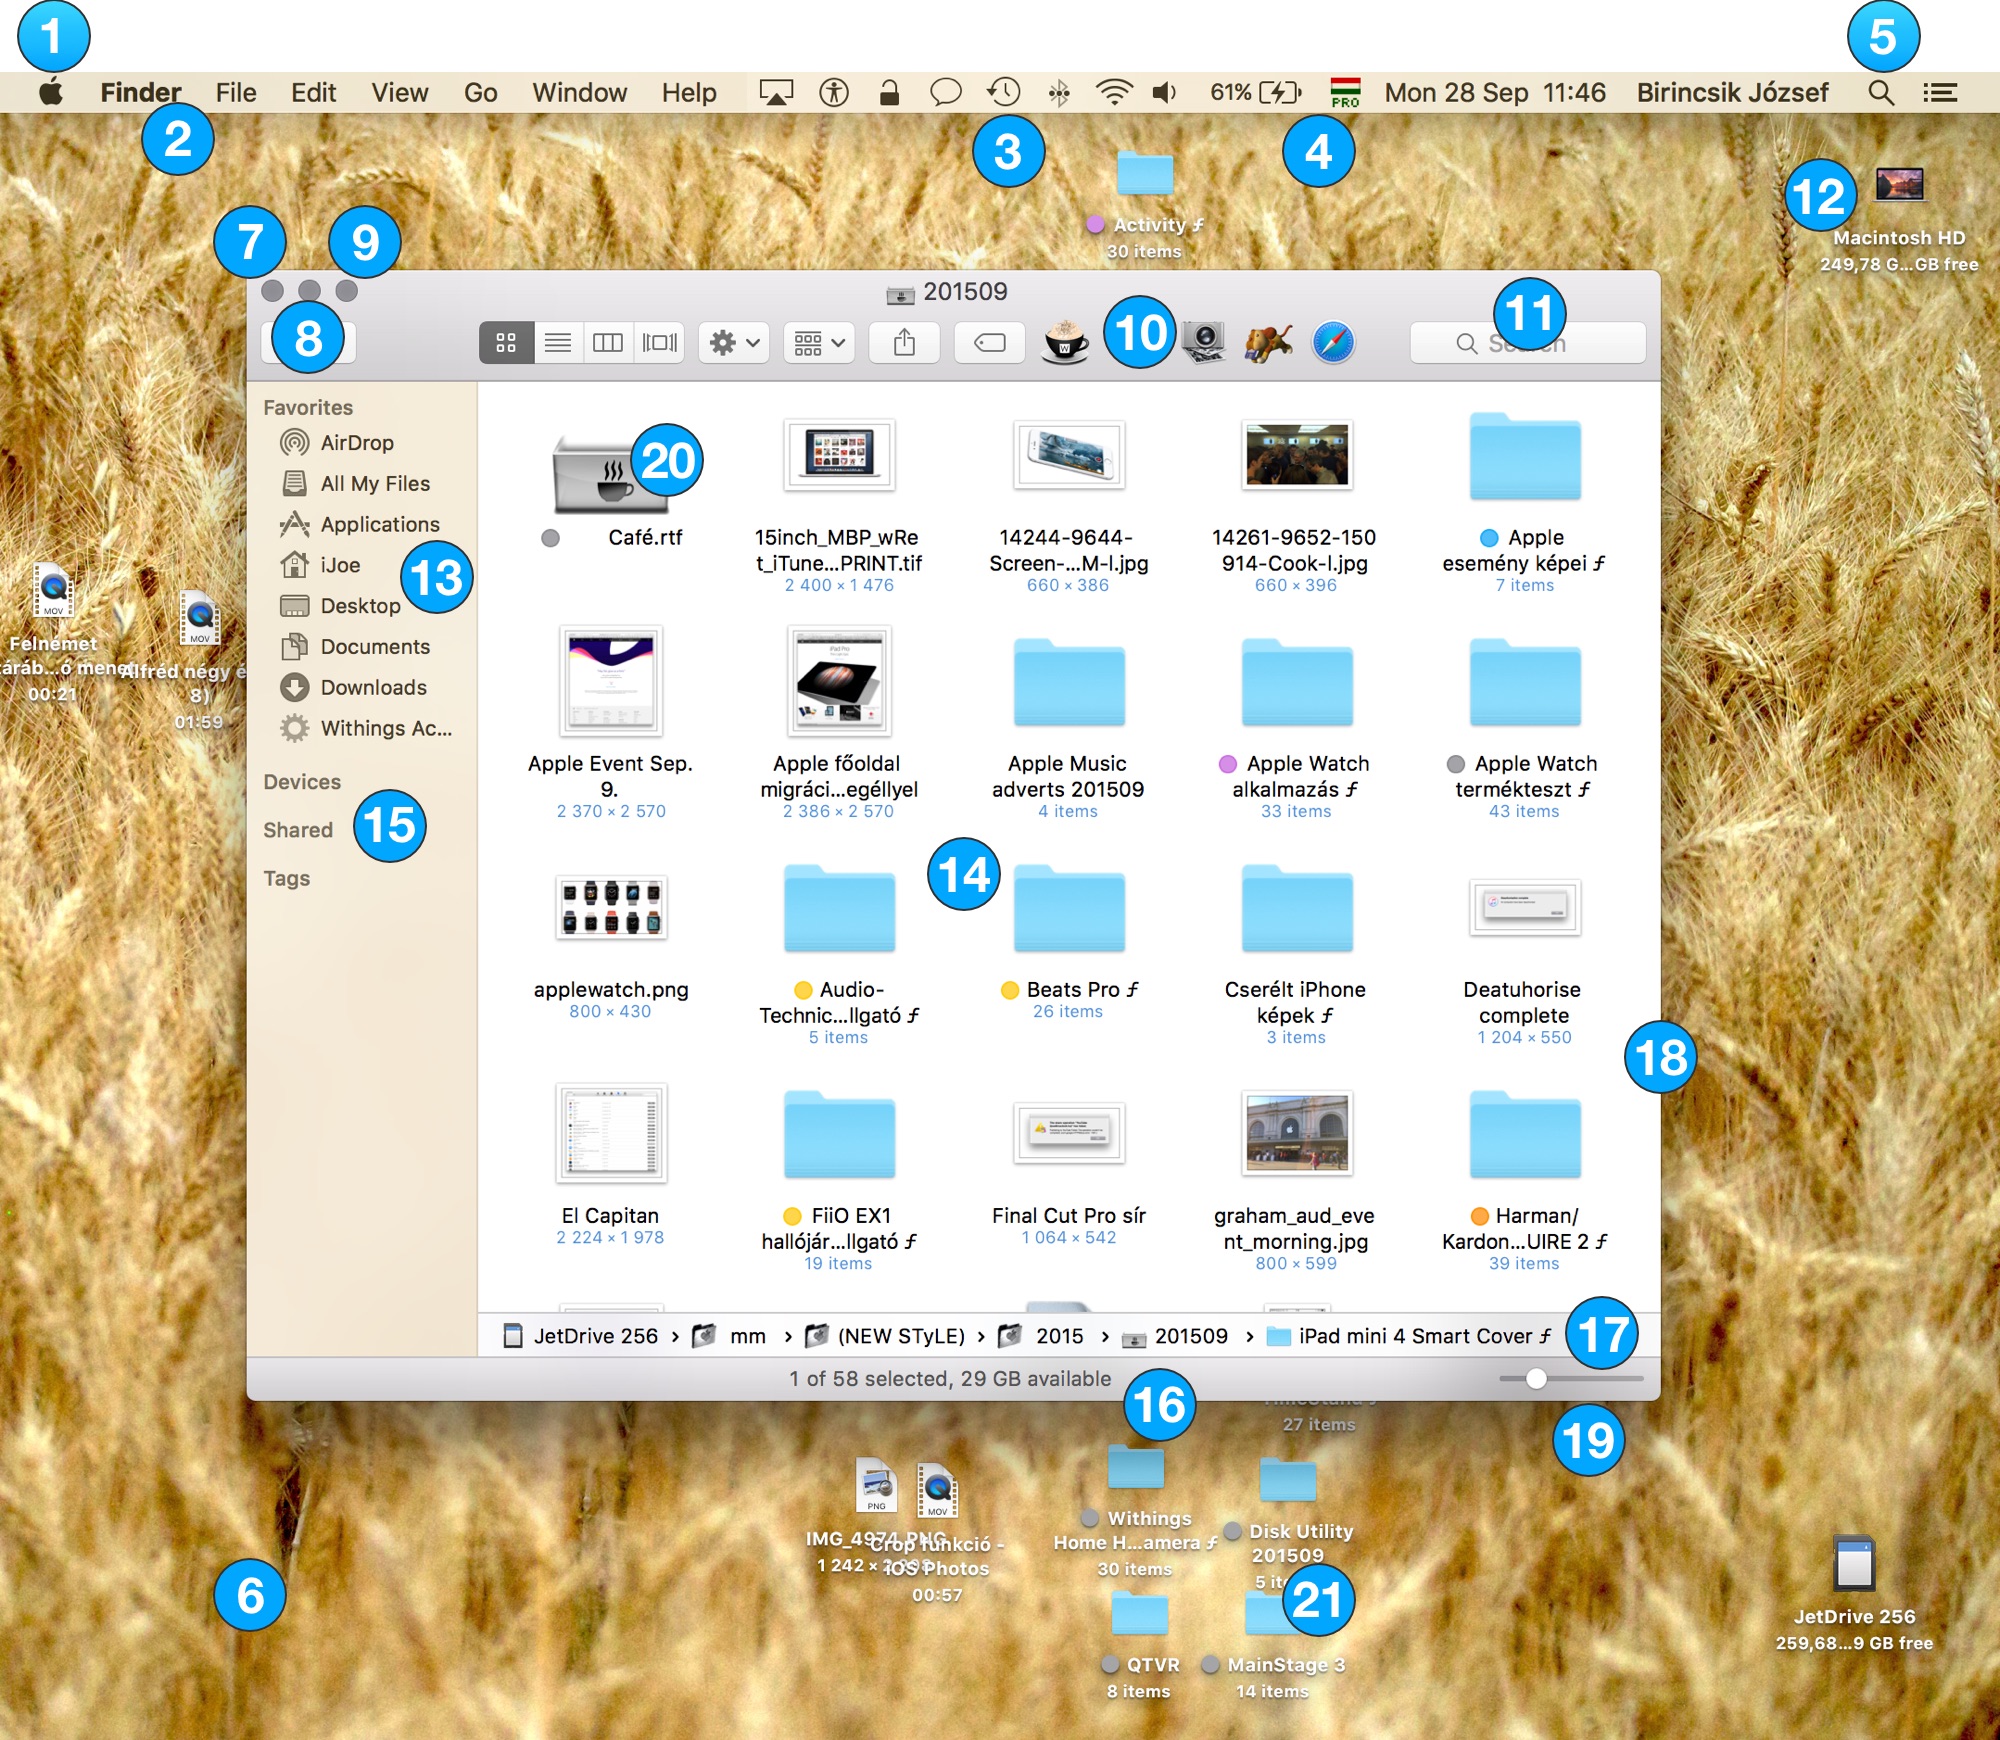Switch to list view
The height and width of the screenshot is (1740, 2000).
click(558, 343)
